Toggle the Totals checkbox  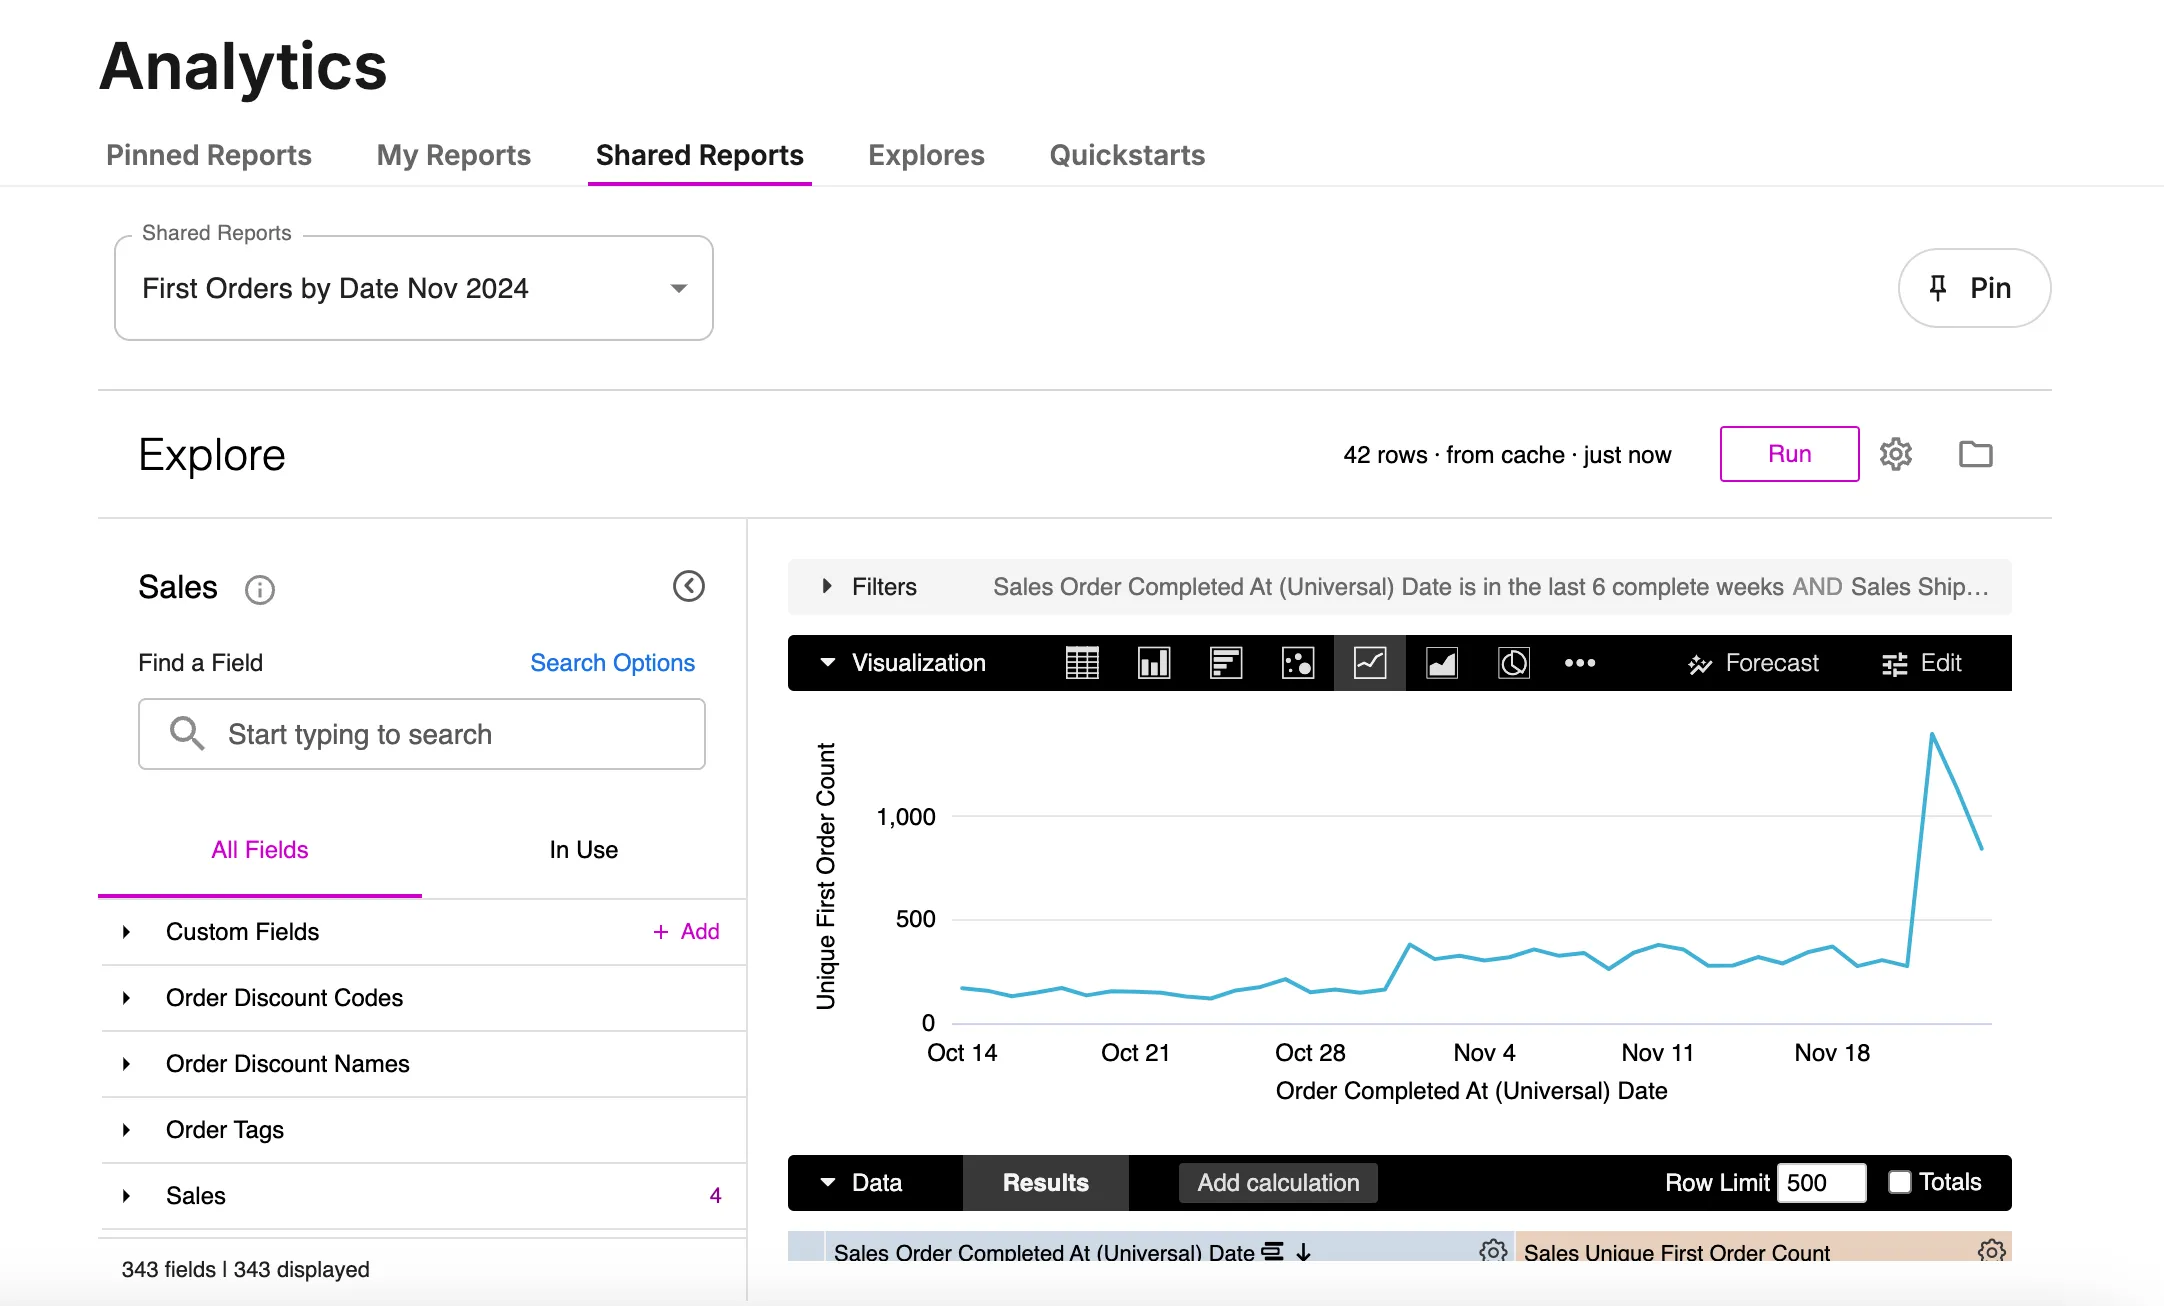click(1900, 1182)
